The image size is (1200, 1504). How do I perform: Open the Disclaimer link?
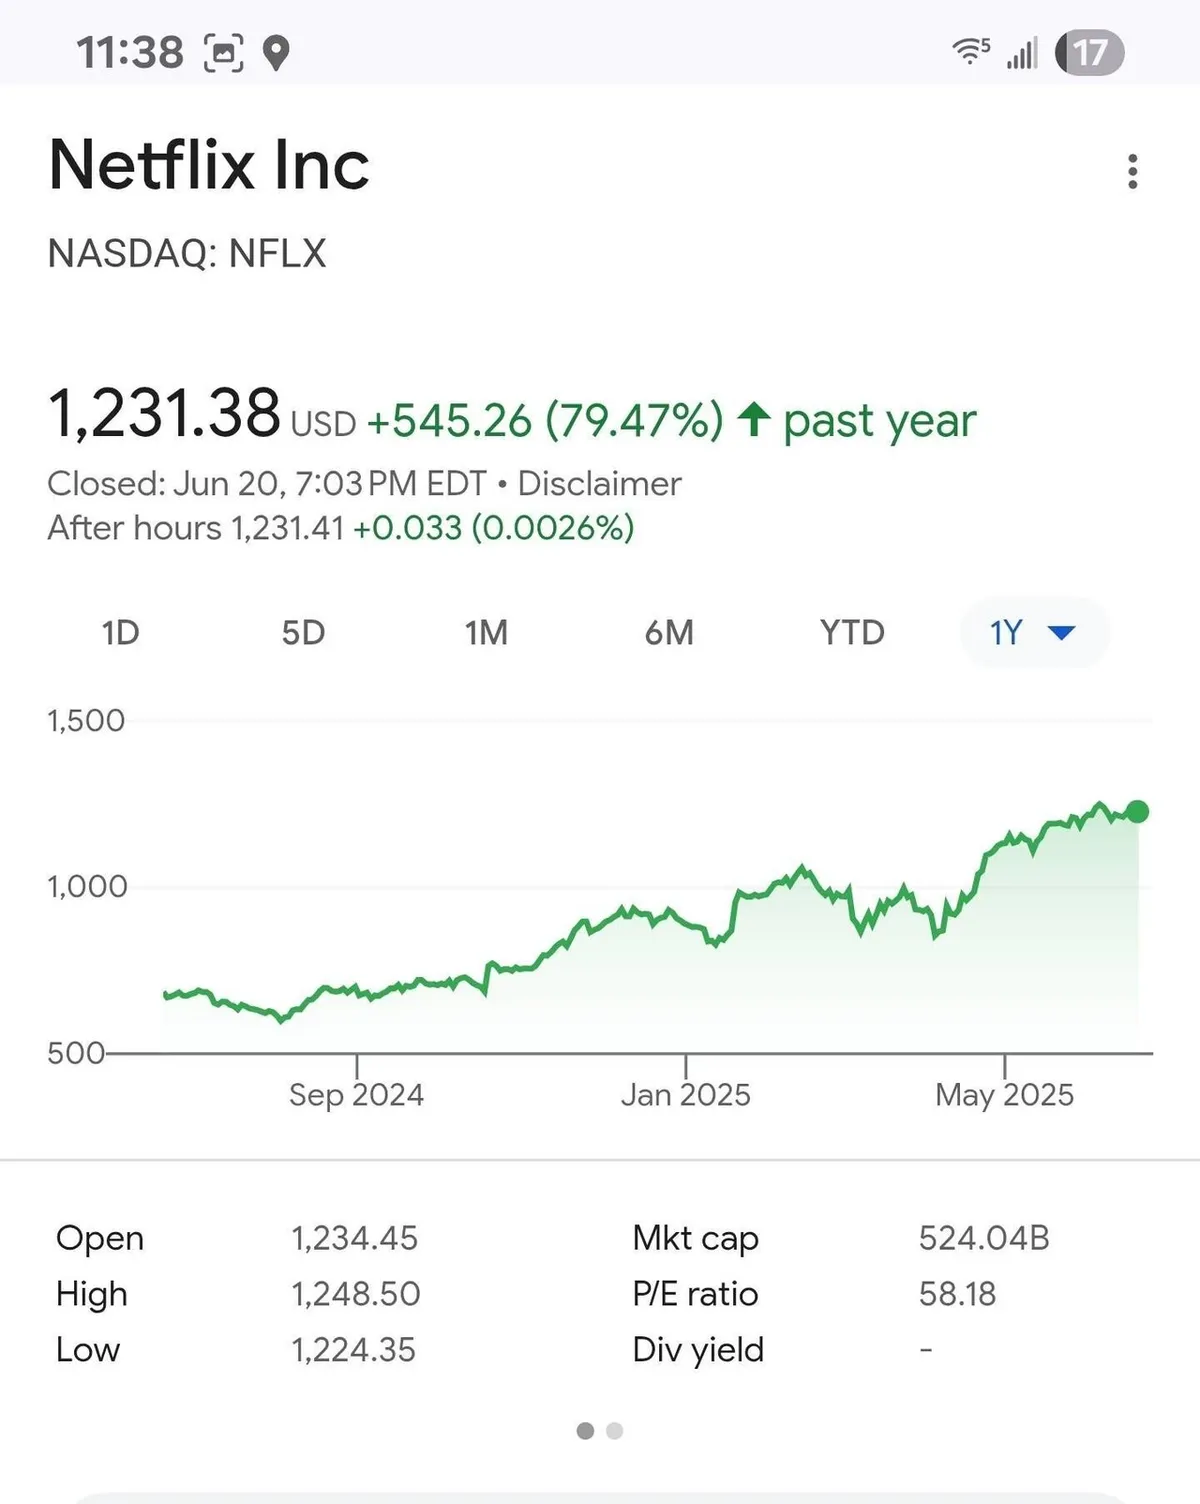click(x=599, y=484)
